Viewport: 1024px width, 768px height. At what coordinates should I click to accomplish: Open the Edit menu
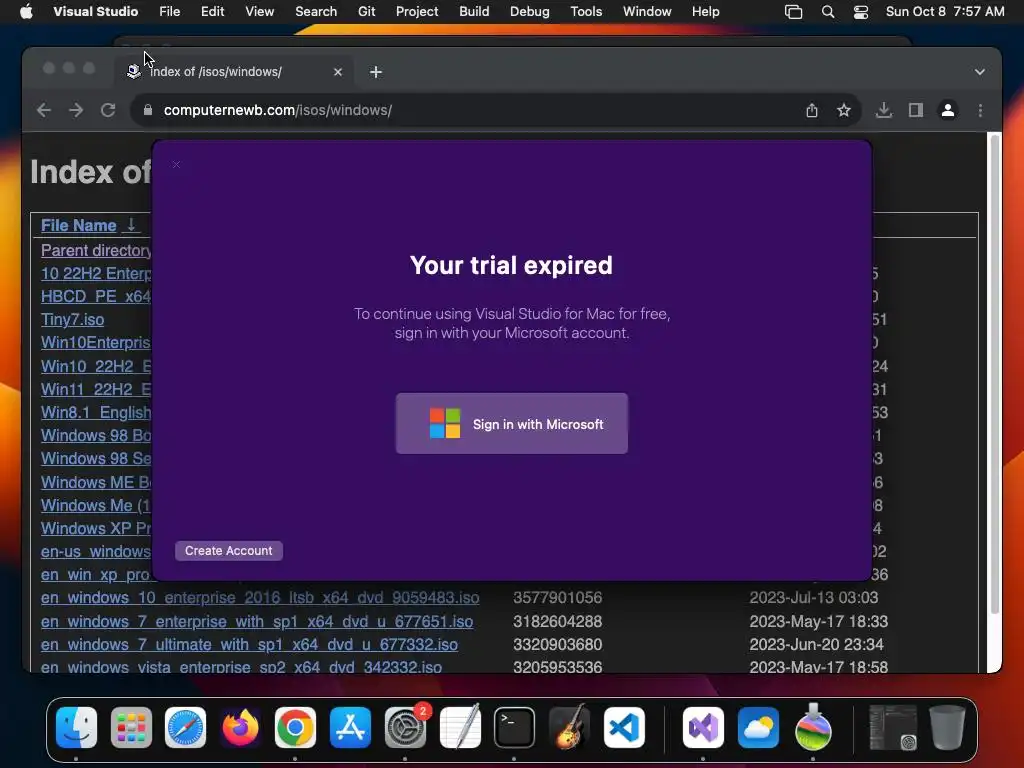point(212,11)
